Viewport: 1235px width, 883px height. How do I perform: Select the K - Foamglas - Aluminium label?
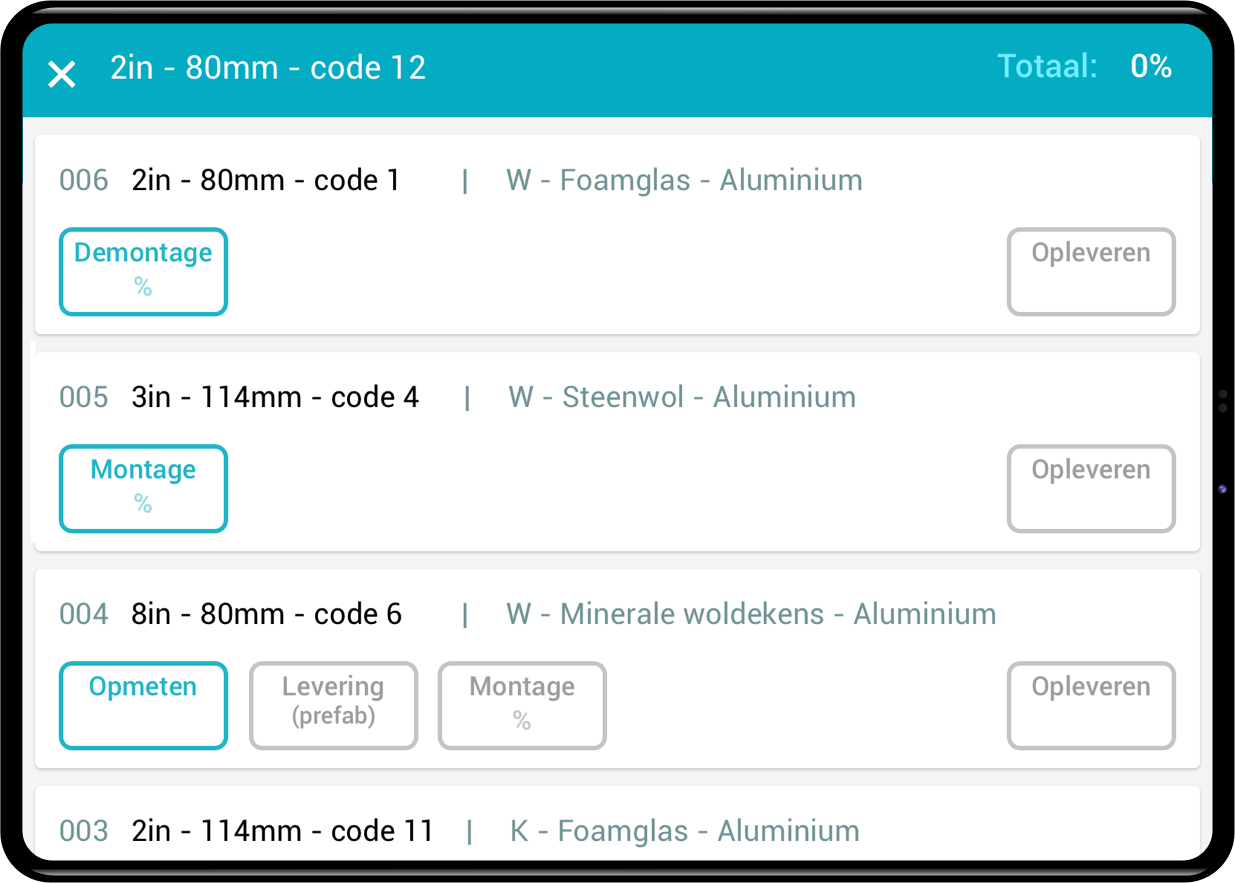pyautogui.click(x=685, y=832)
